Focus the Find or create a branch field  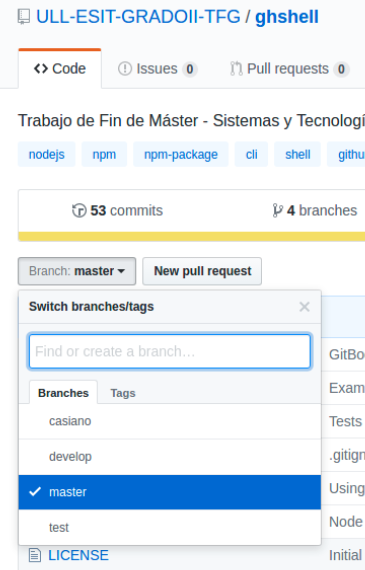tap(170, 352)
